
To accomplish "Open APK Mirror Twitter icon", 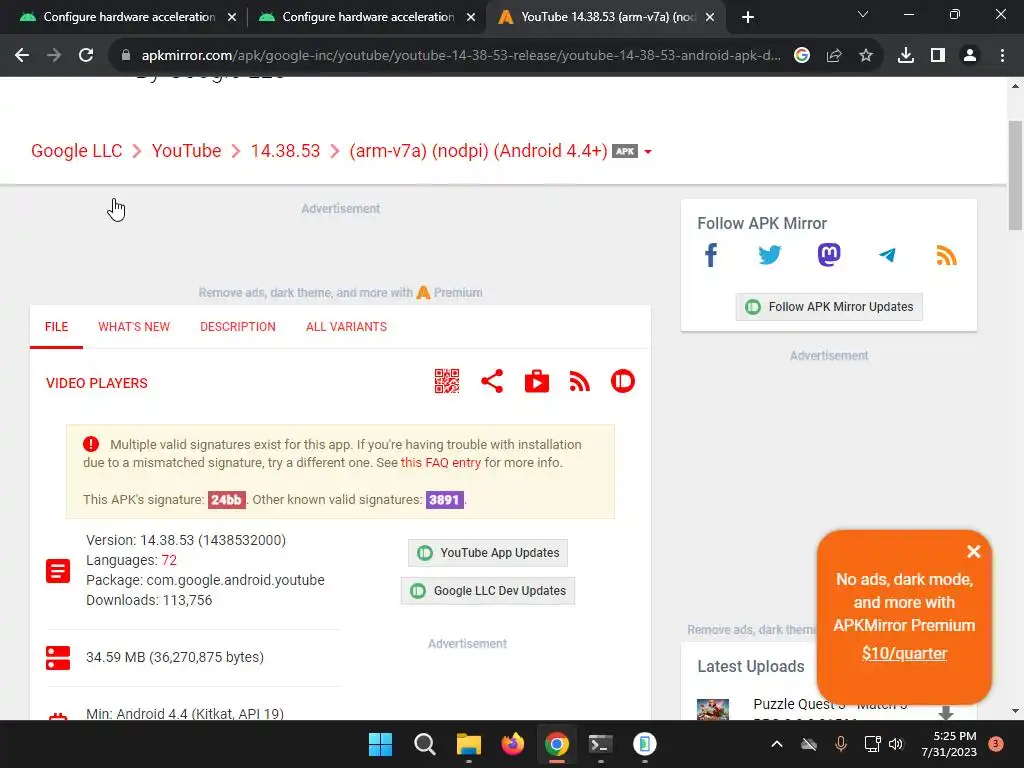I will pyautogui.click(x=769, y=255).
